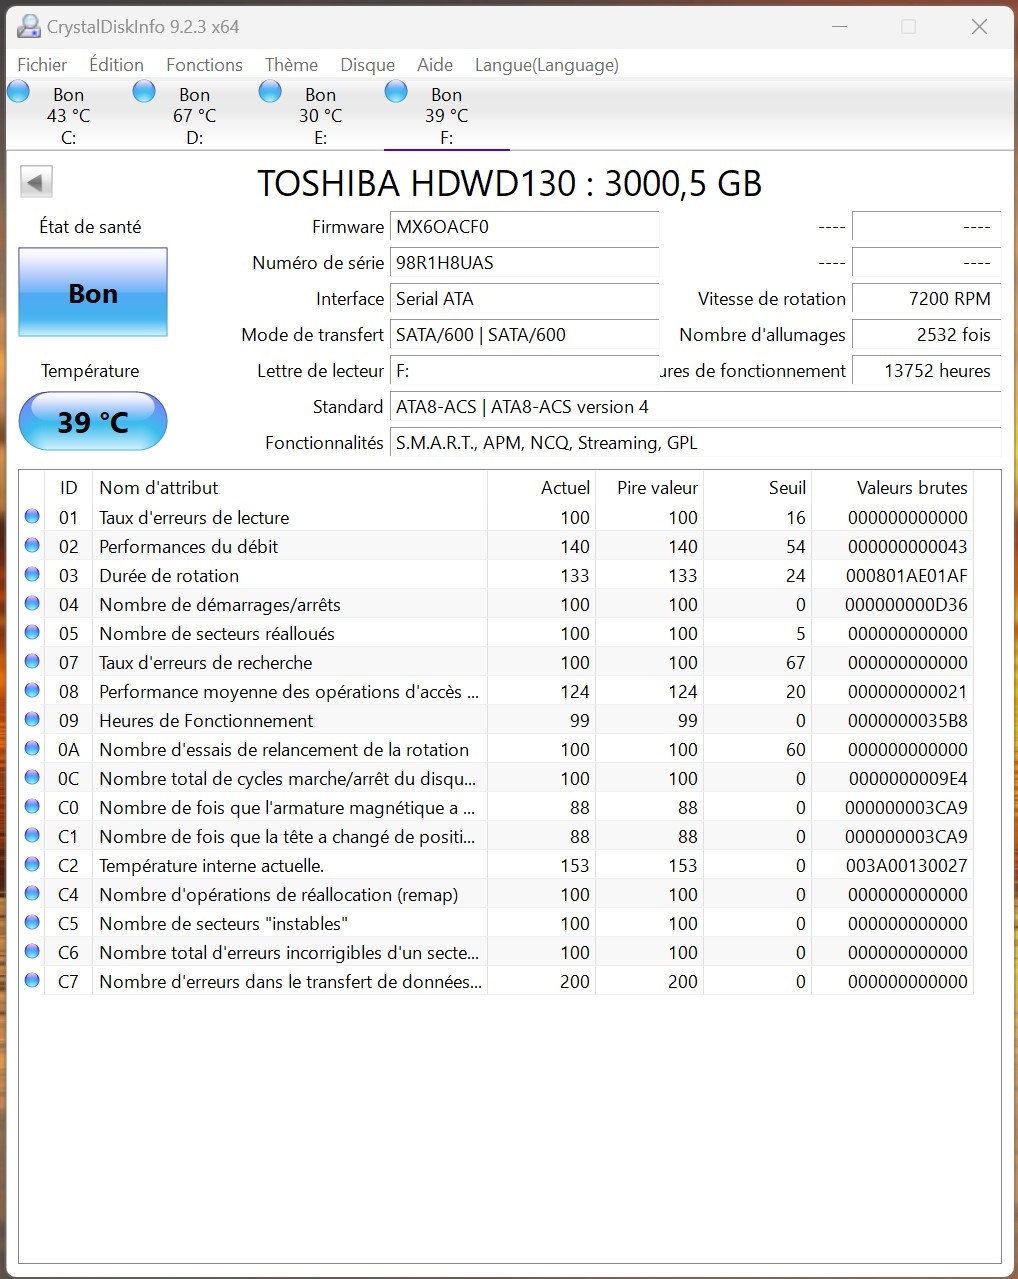This screenshot has height=1279, width=1018.
Task: Click the rotation speed value 7200 RPM
Action: point(926,299)
